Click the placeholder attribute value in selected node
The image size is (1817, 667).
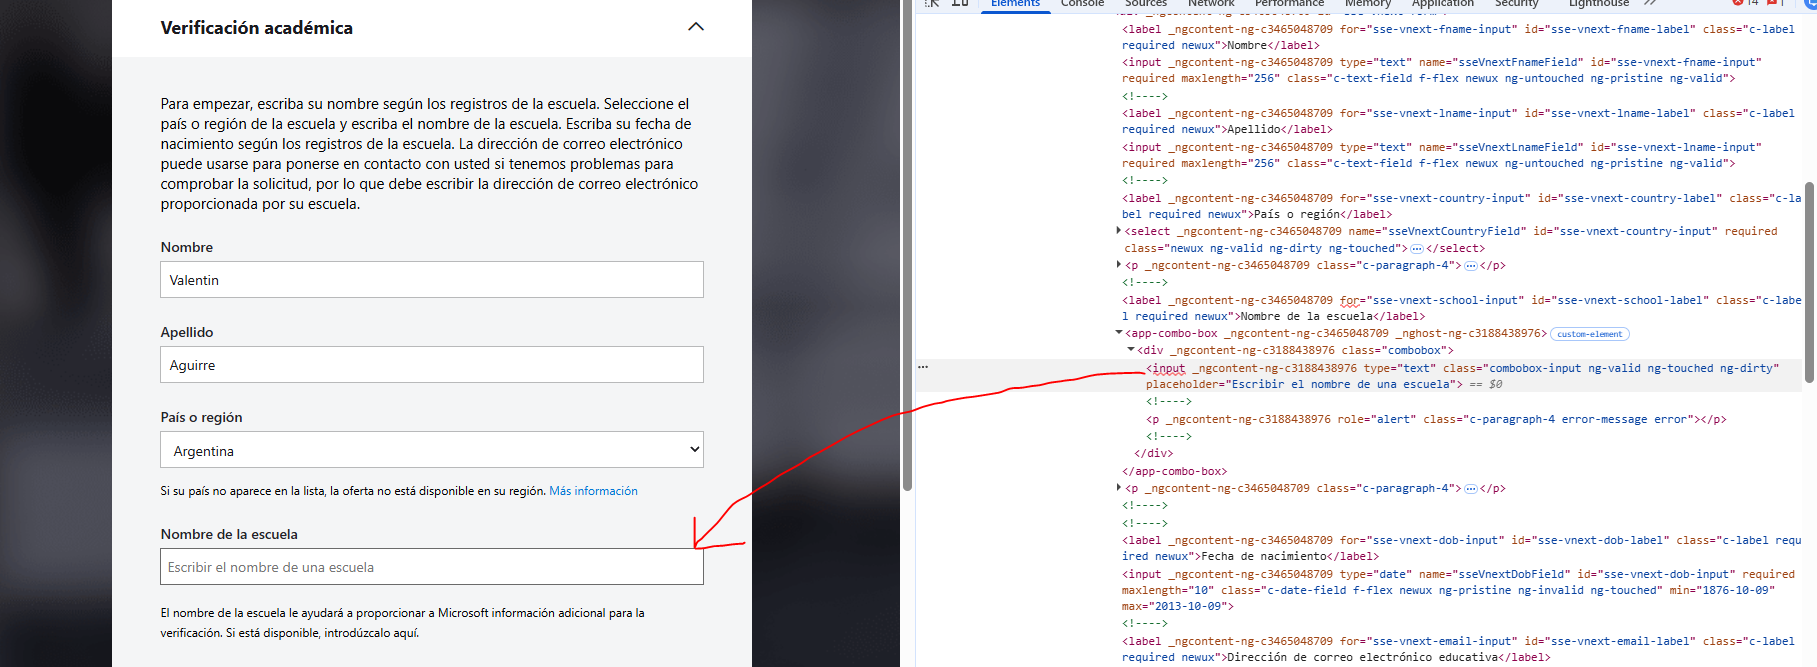1340,385
